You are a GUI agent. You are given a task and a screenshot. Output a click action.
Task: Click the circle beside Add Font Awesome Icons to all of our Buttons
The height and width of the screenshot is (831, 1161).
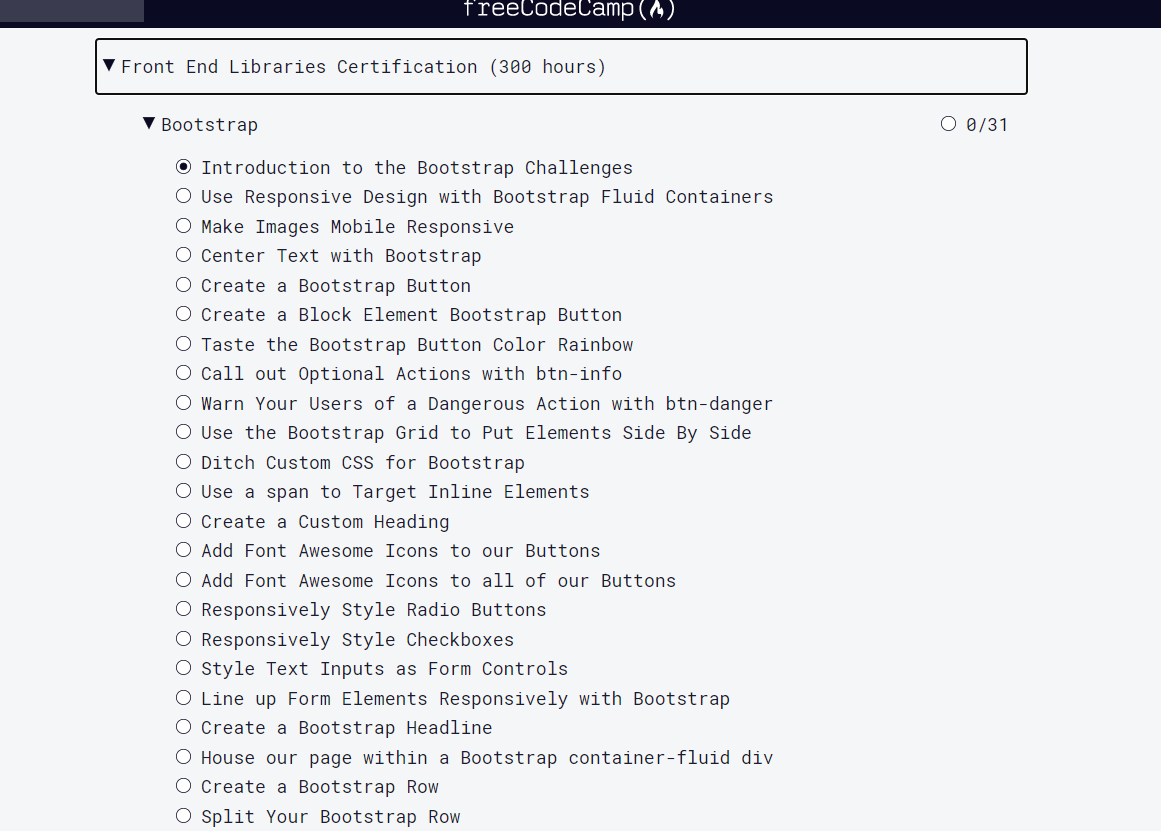click(184, 579)
